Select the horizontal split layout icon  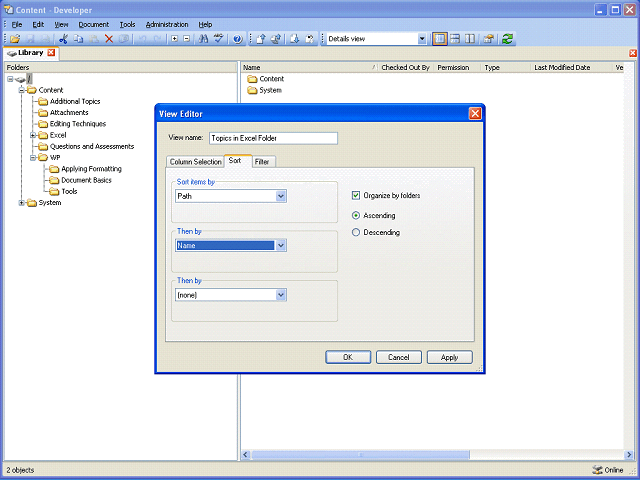(455, 39)
